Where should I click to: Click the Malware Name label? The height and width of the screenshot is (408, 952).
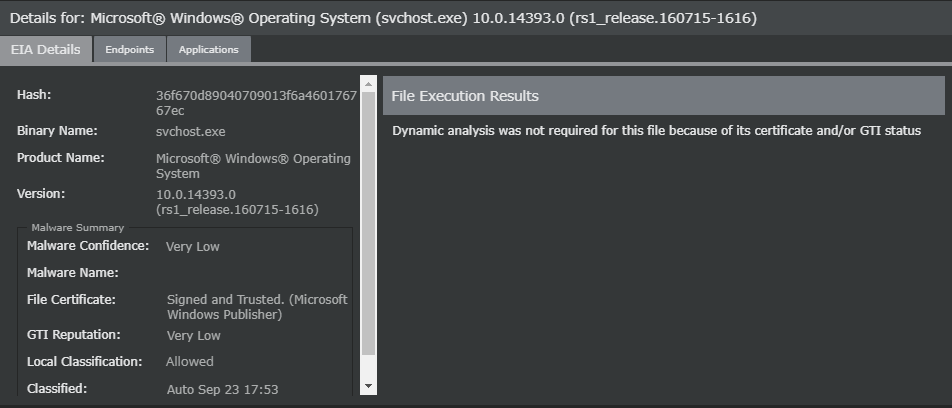pos(73,273)
